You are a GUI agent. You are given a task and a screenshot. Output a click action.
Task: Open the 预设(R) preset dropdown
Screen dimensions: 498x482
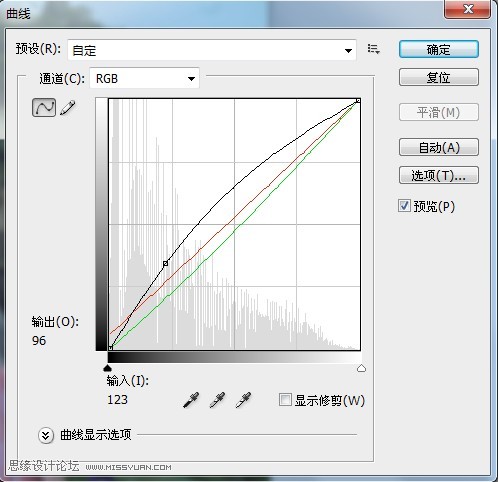212,50
